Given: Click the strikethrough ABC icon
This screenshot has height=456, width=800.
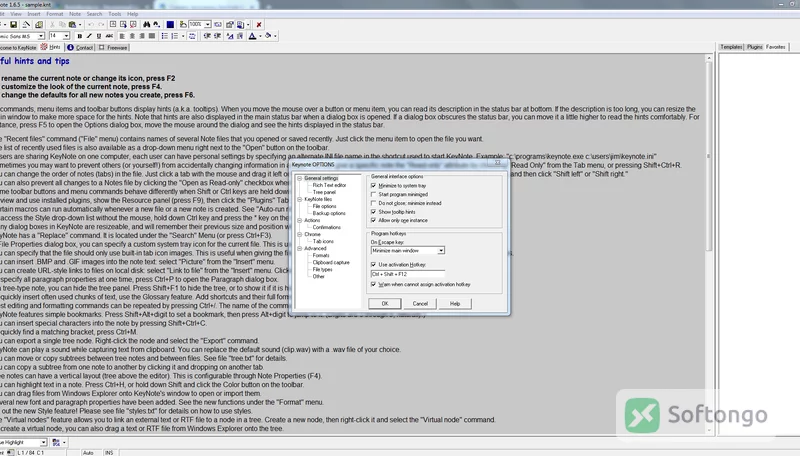Looking at the screenshot, I should click(x=109, y=36).
